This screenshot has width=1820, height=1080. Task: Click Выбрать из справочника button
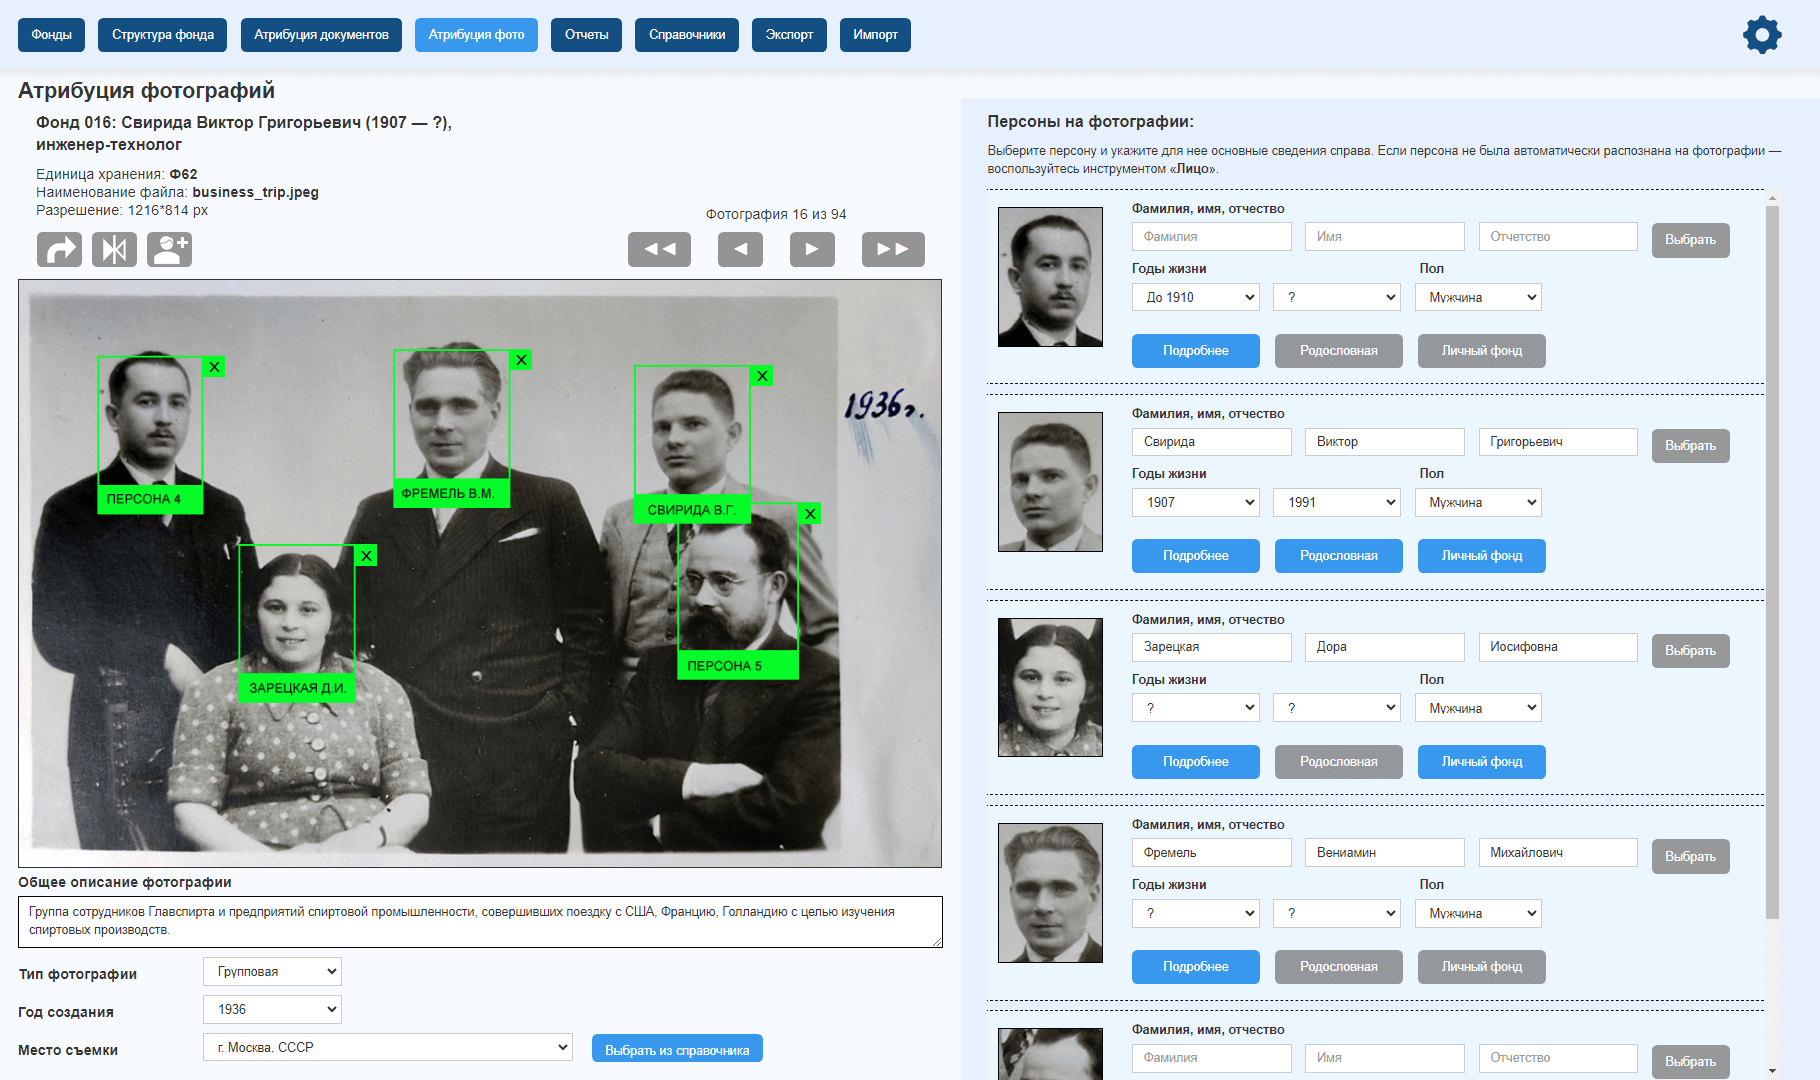point(677,1049)
